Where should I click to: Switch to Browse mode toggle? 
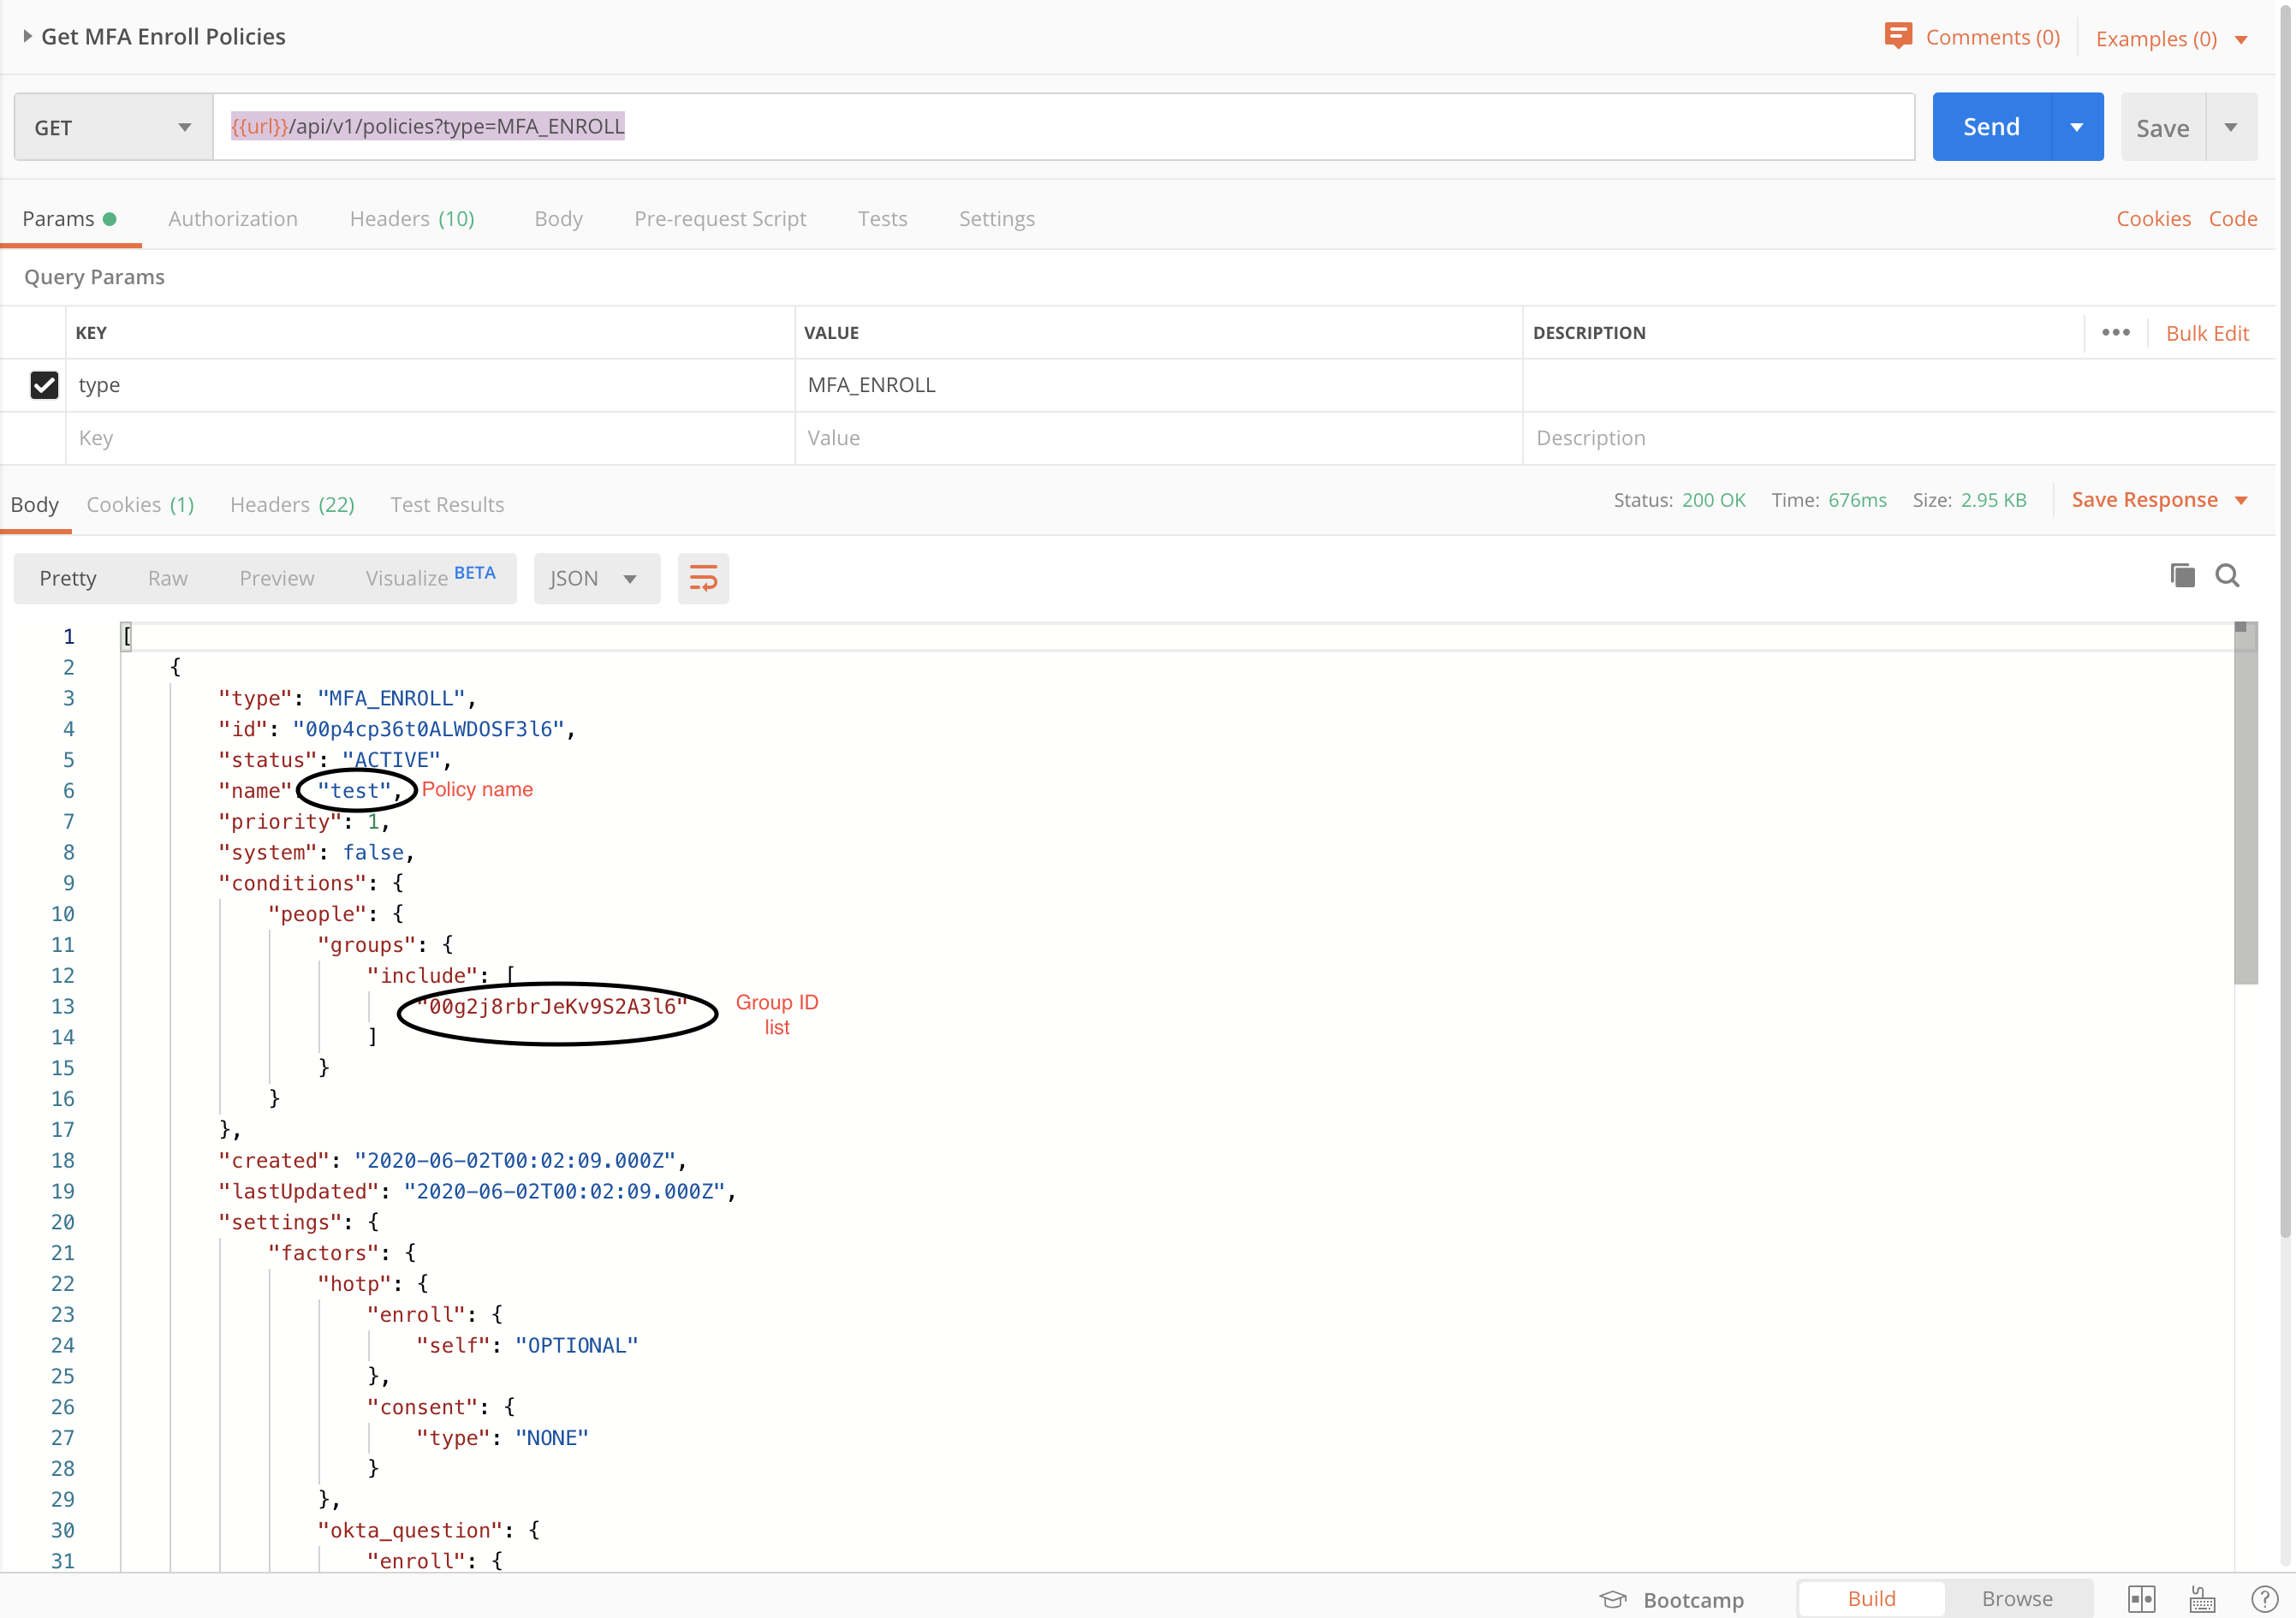tap(2016, 1598)
